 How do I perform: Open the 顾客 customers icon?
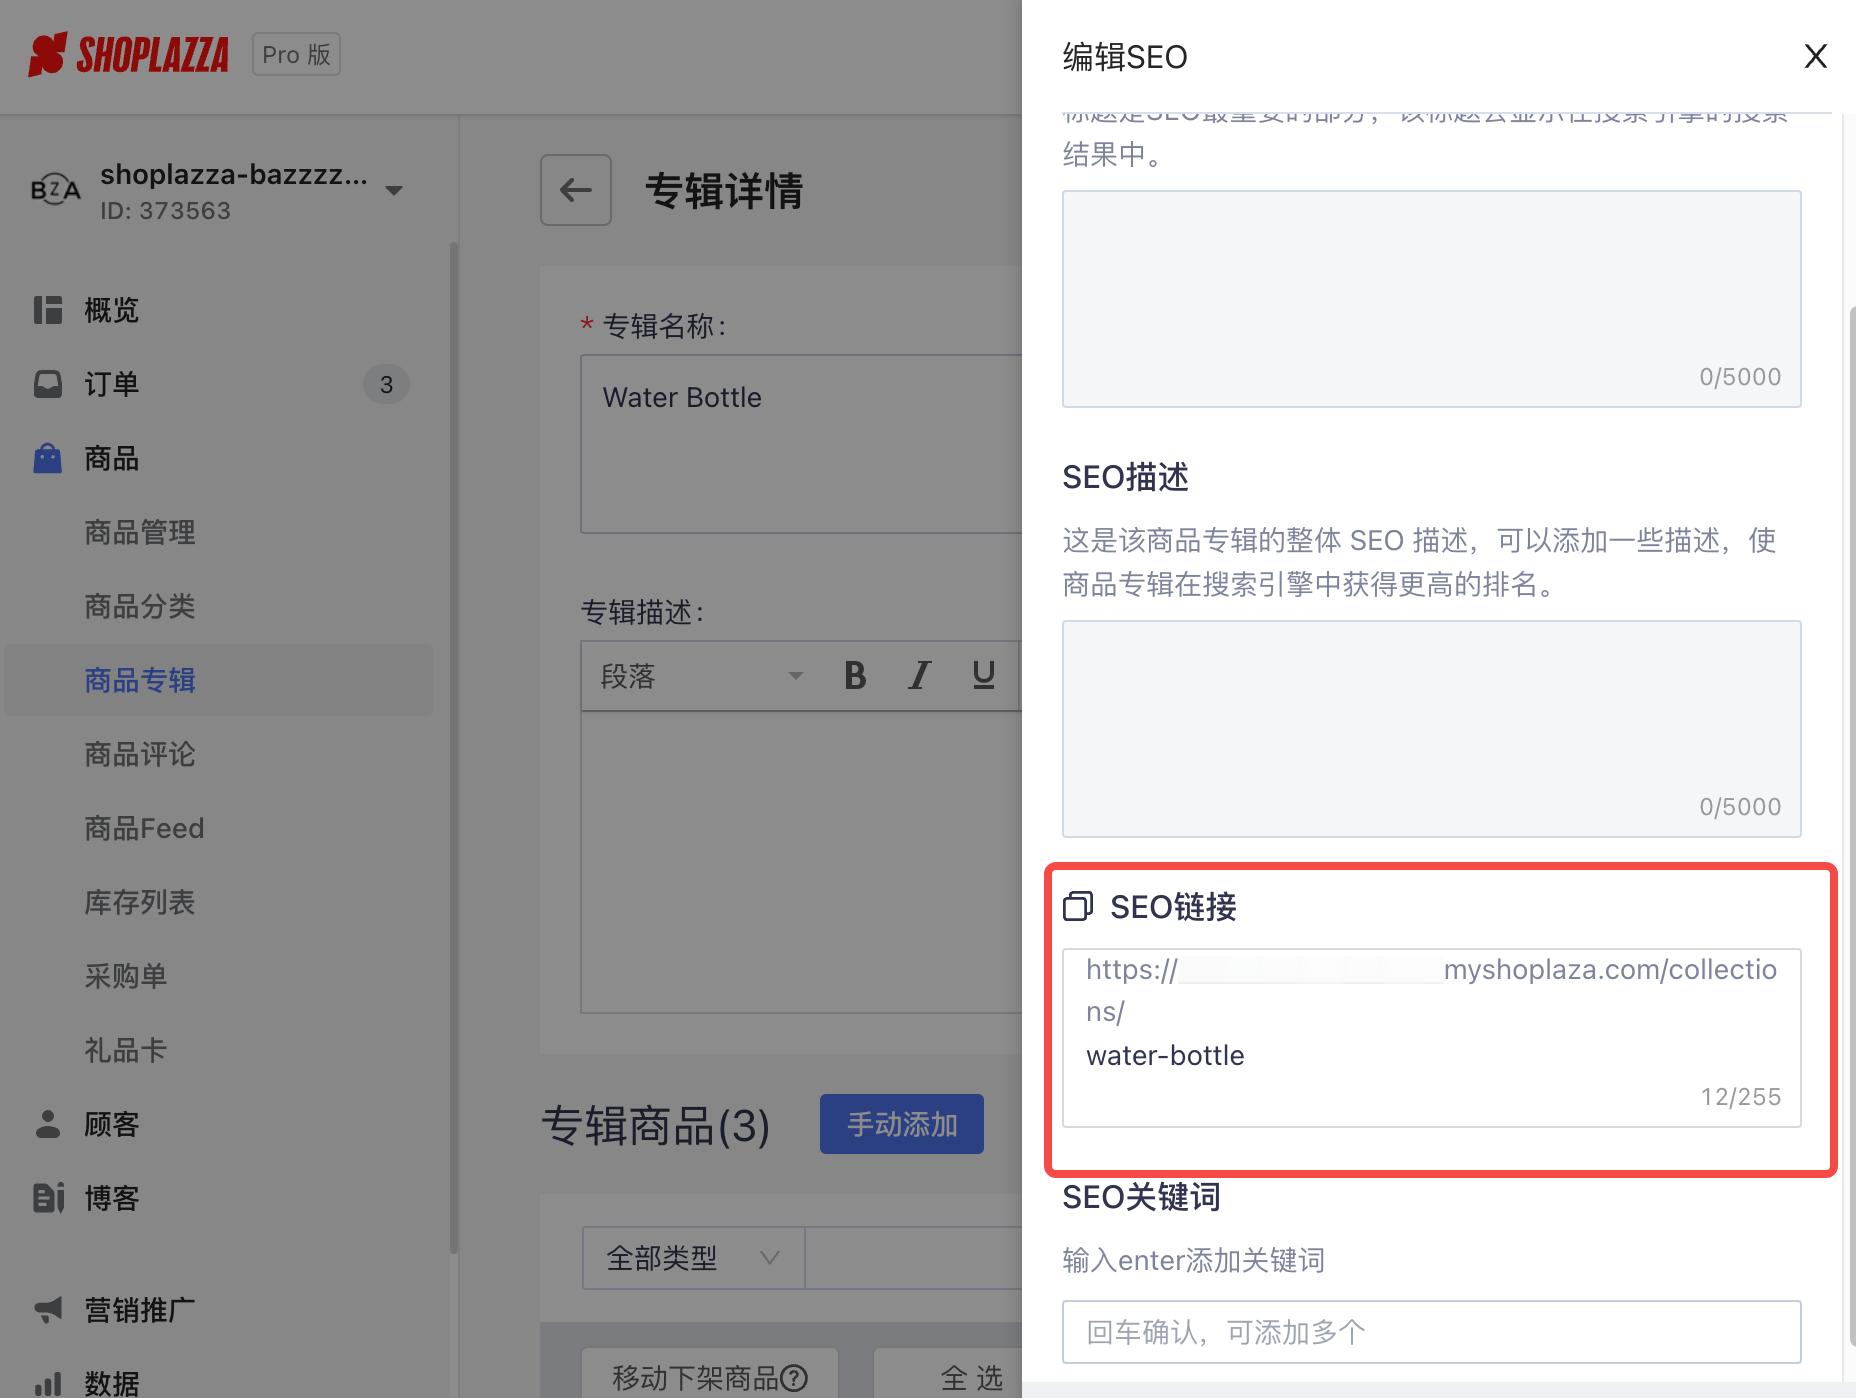[47, 1124]
